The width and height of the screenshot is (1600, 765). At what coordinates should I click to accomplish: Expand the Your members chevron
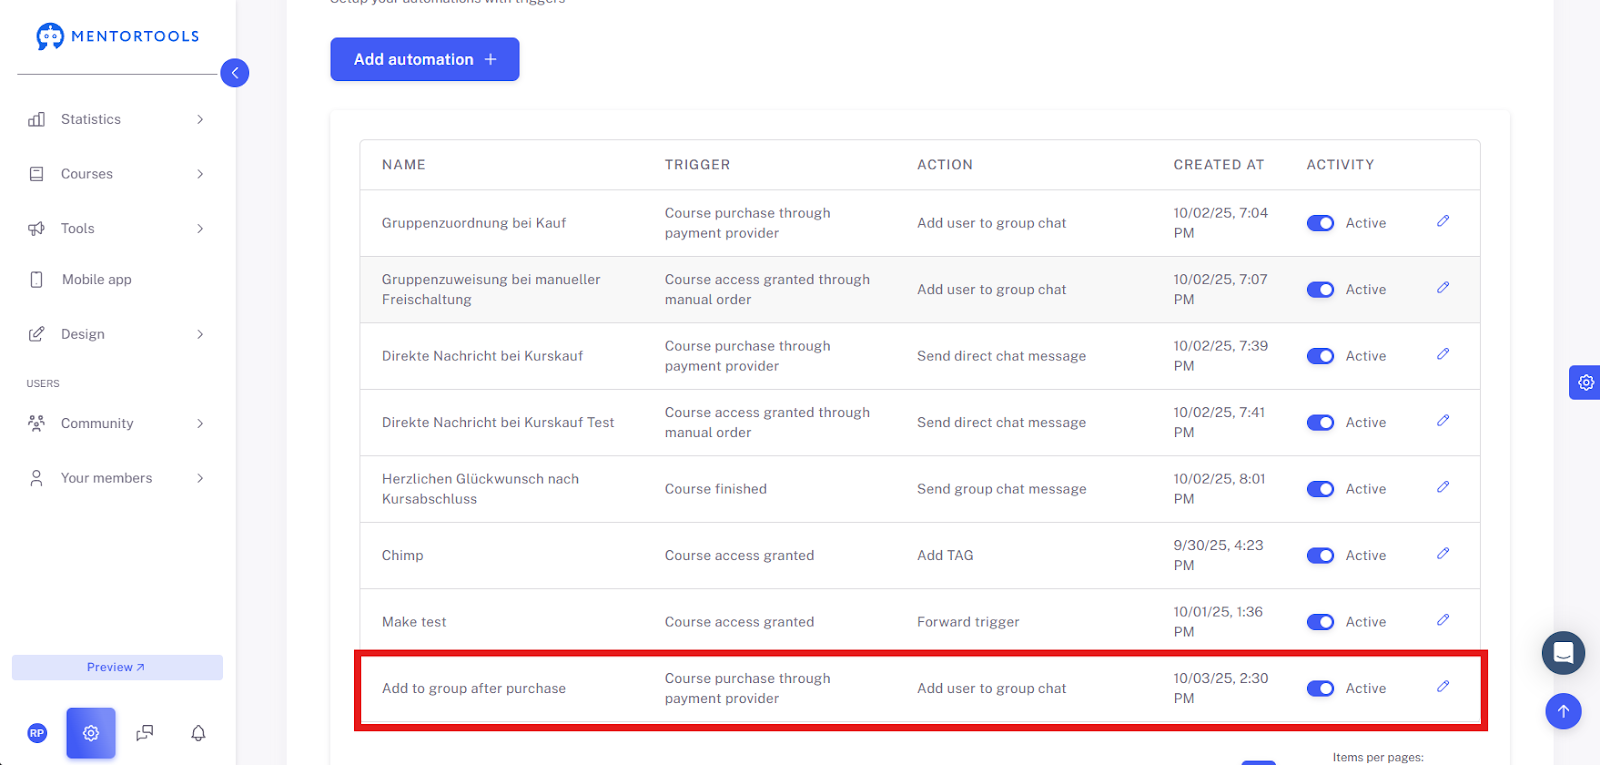coord(200,478)
